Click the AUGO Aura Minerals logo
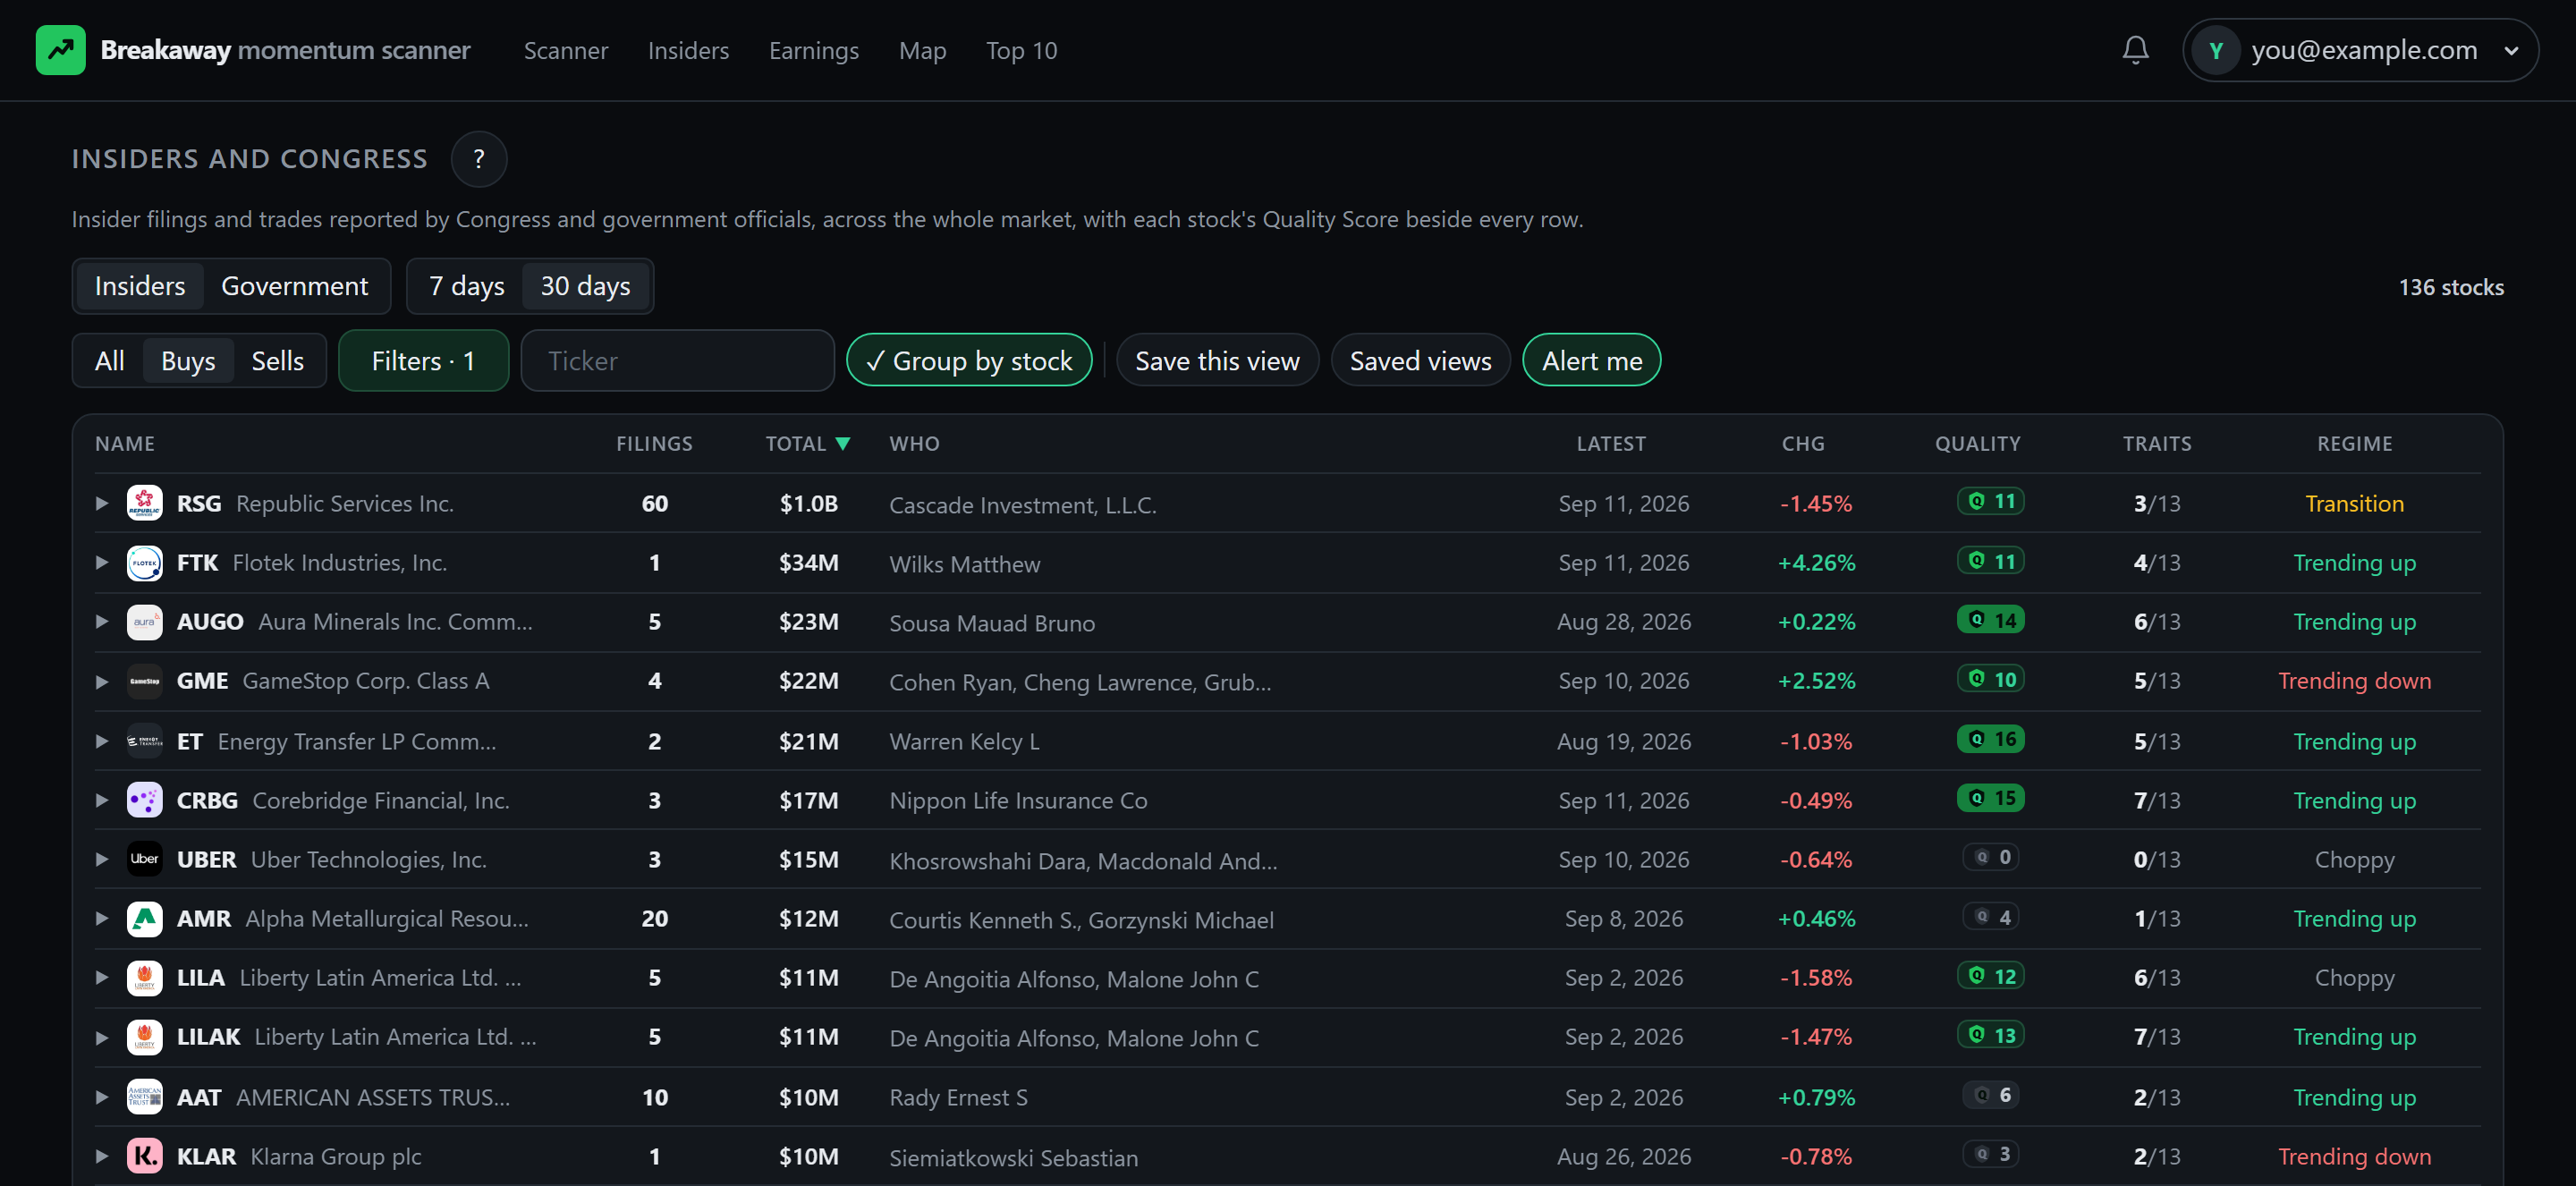 (x=145, y=621)
